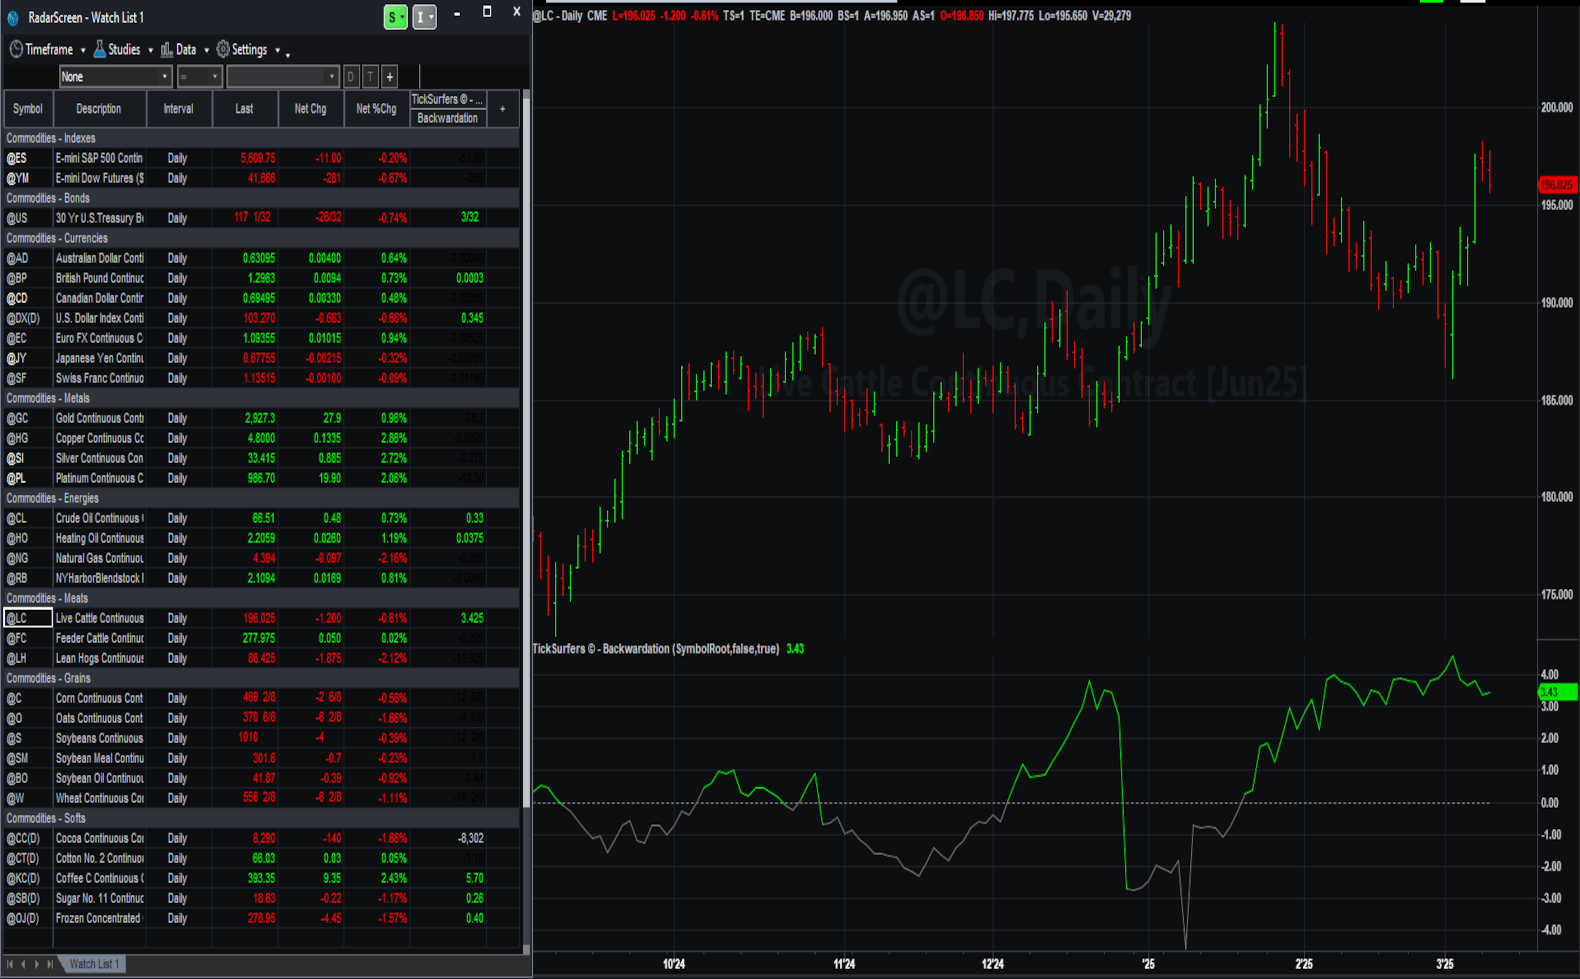Click the RadarScreen app logo icon
Screen dimensions: 1580x979
coord(13,18)
